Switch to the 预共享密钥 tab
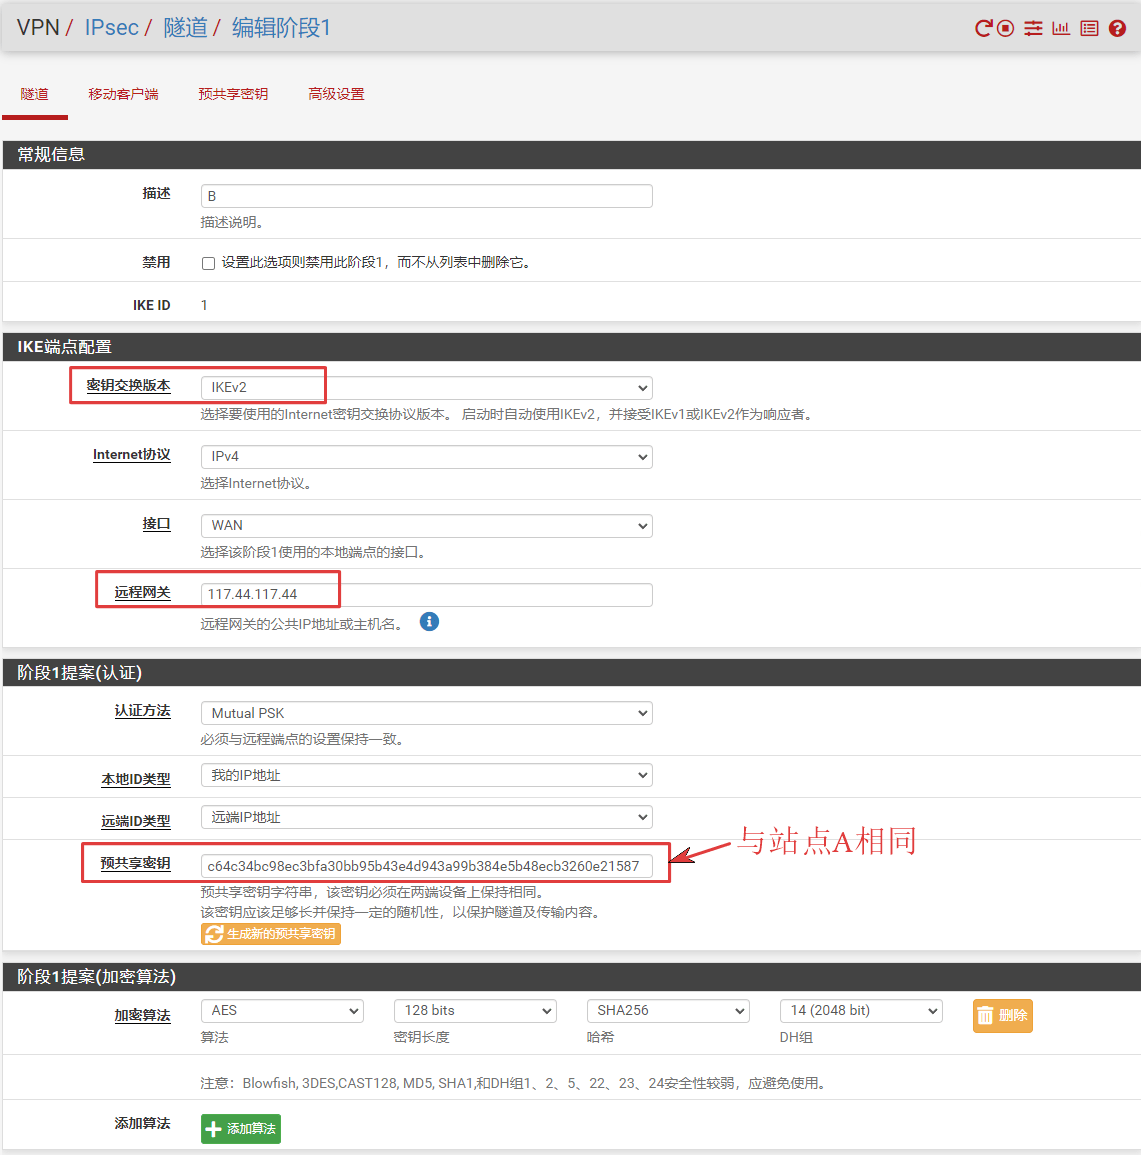This screenshot has height=1155, width=1141. (233, 94)
